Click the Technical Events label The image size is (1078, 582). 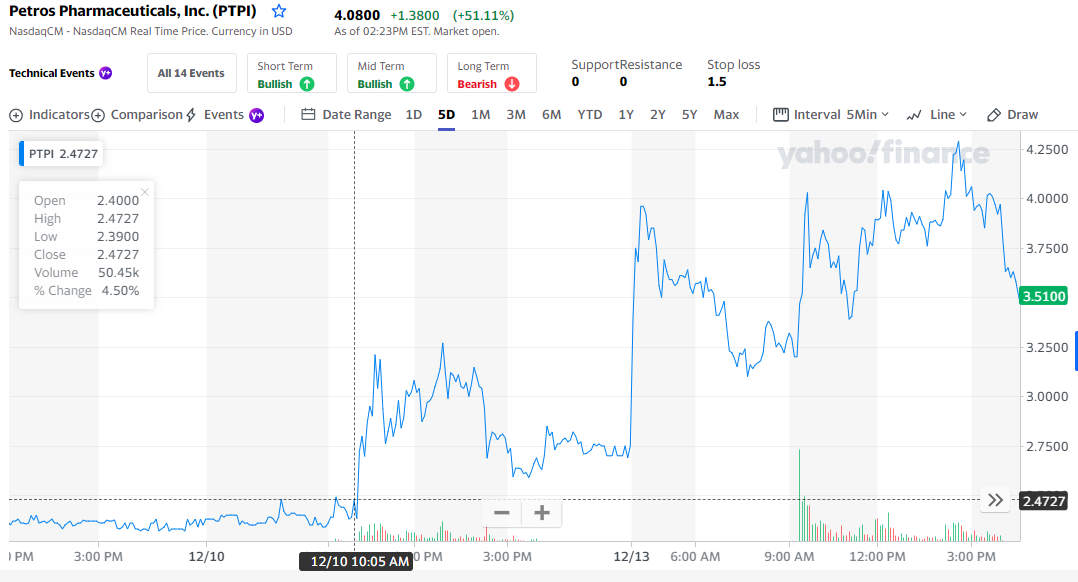click(52, 73)
